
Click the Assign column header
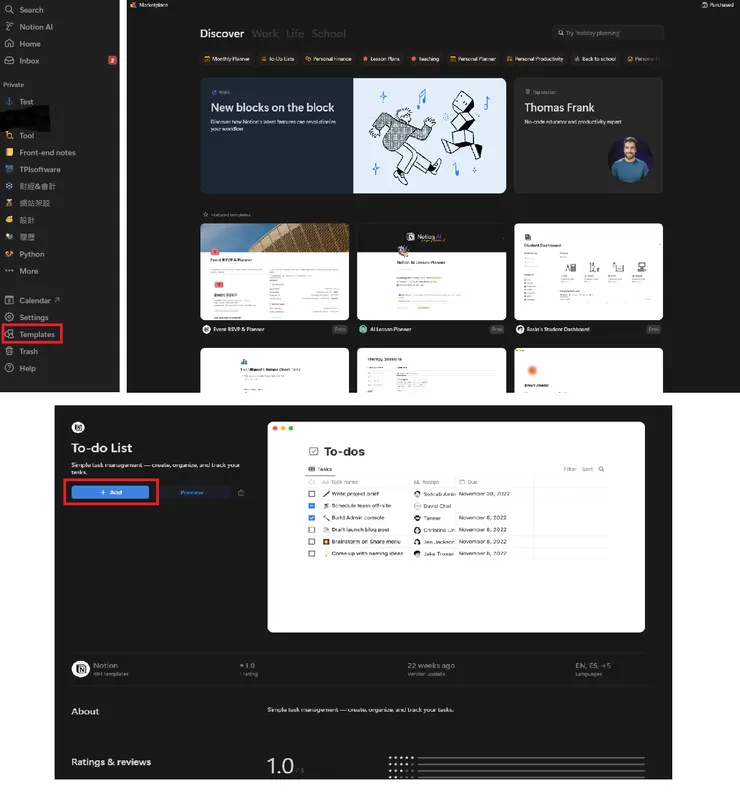tap(427, 482)
